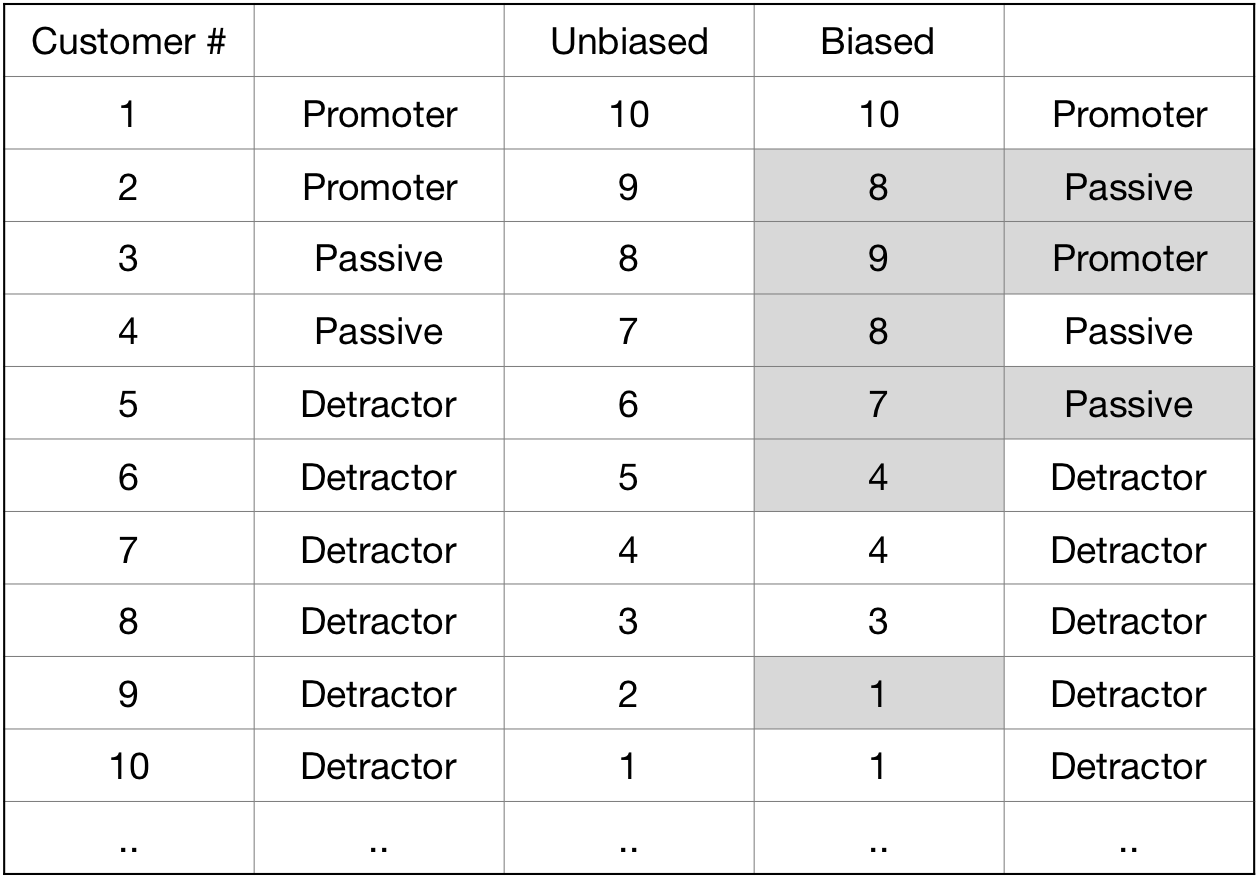The image size is (1258, 879).
Task: Select the biased score 3 for customer 8
Action: (x=878, y=621)
